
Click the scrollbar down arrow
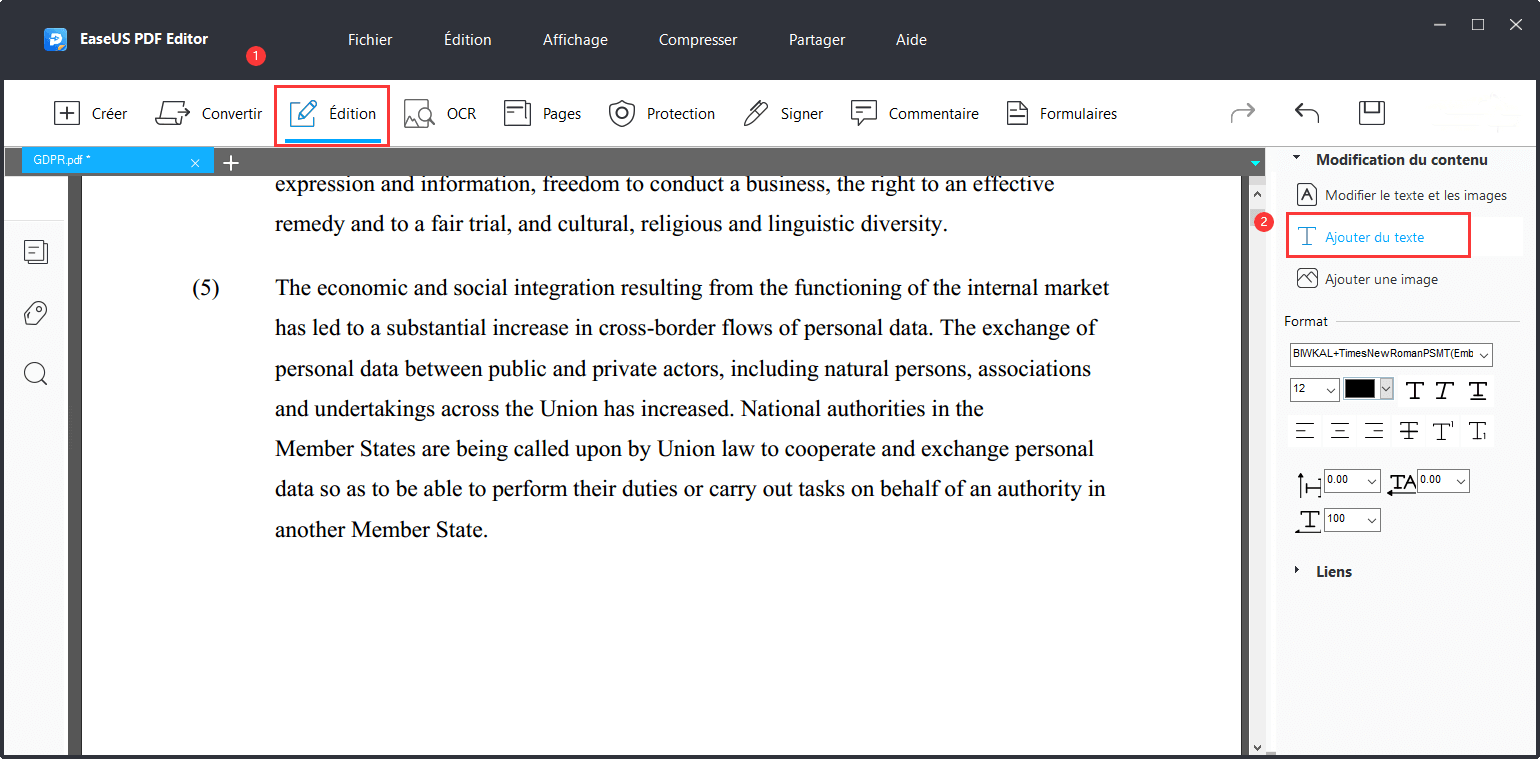point(1258,747)
